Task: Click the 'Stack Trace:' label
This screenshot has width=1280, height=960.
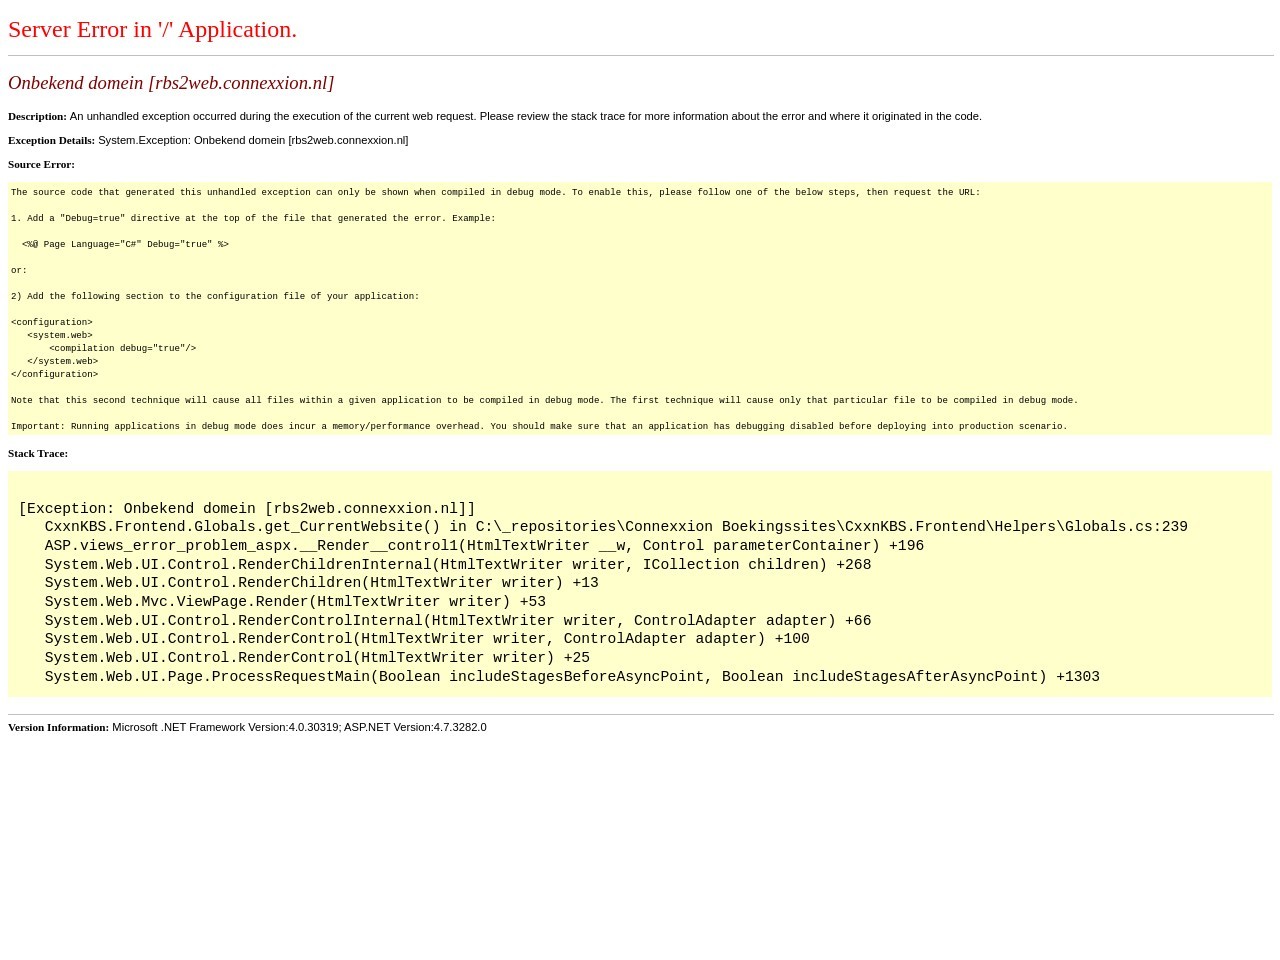Action: pyautogui.click(x=38, y=453)
